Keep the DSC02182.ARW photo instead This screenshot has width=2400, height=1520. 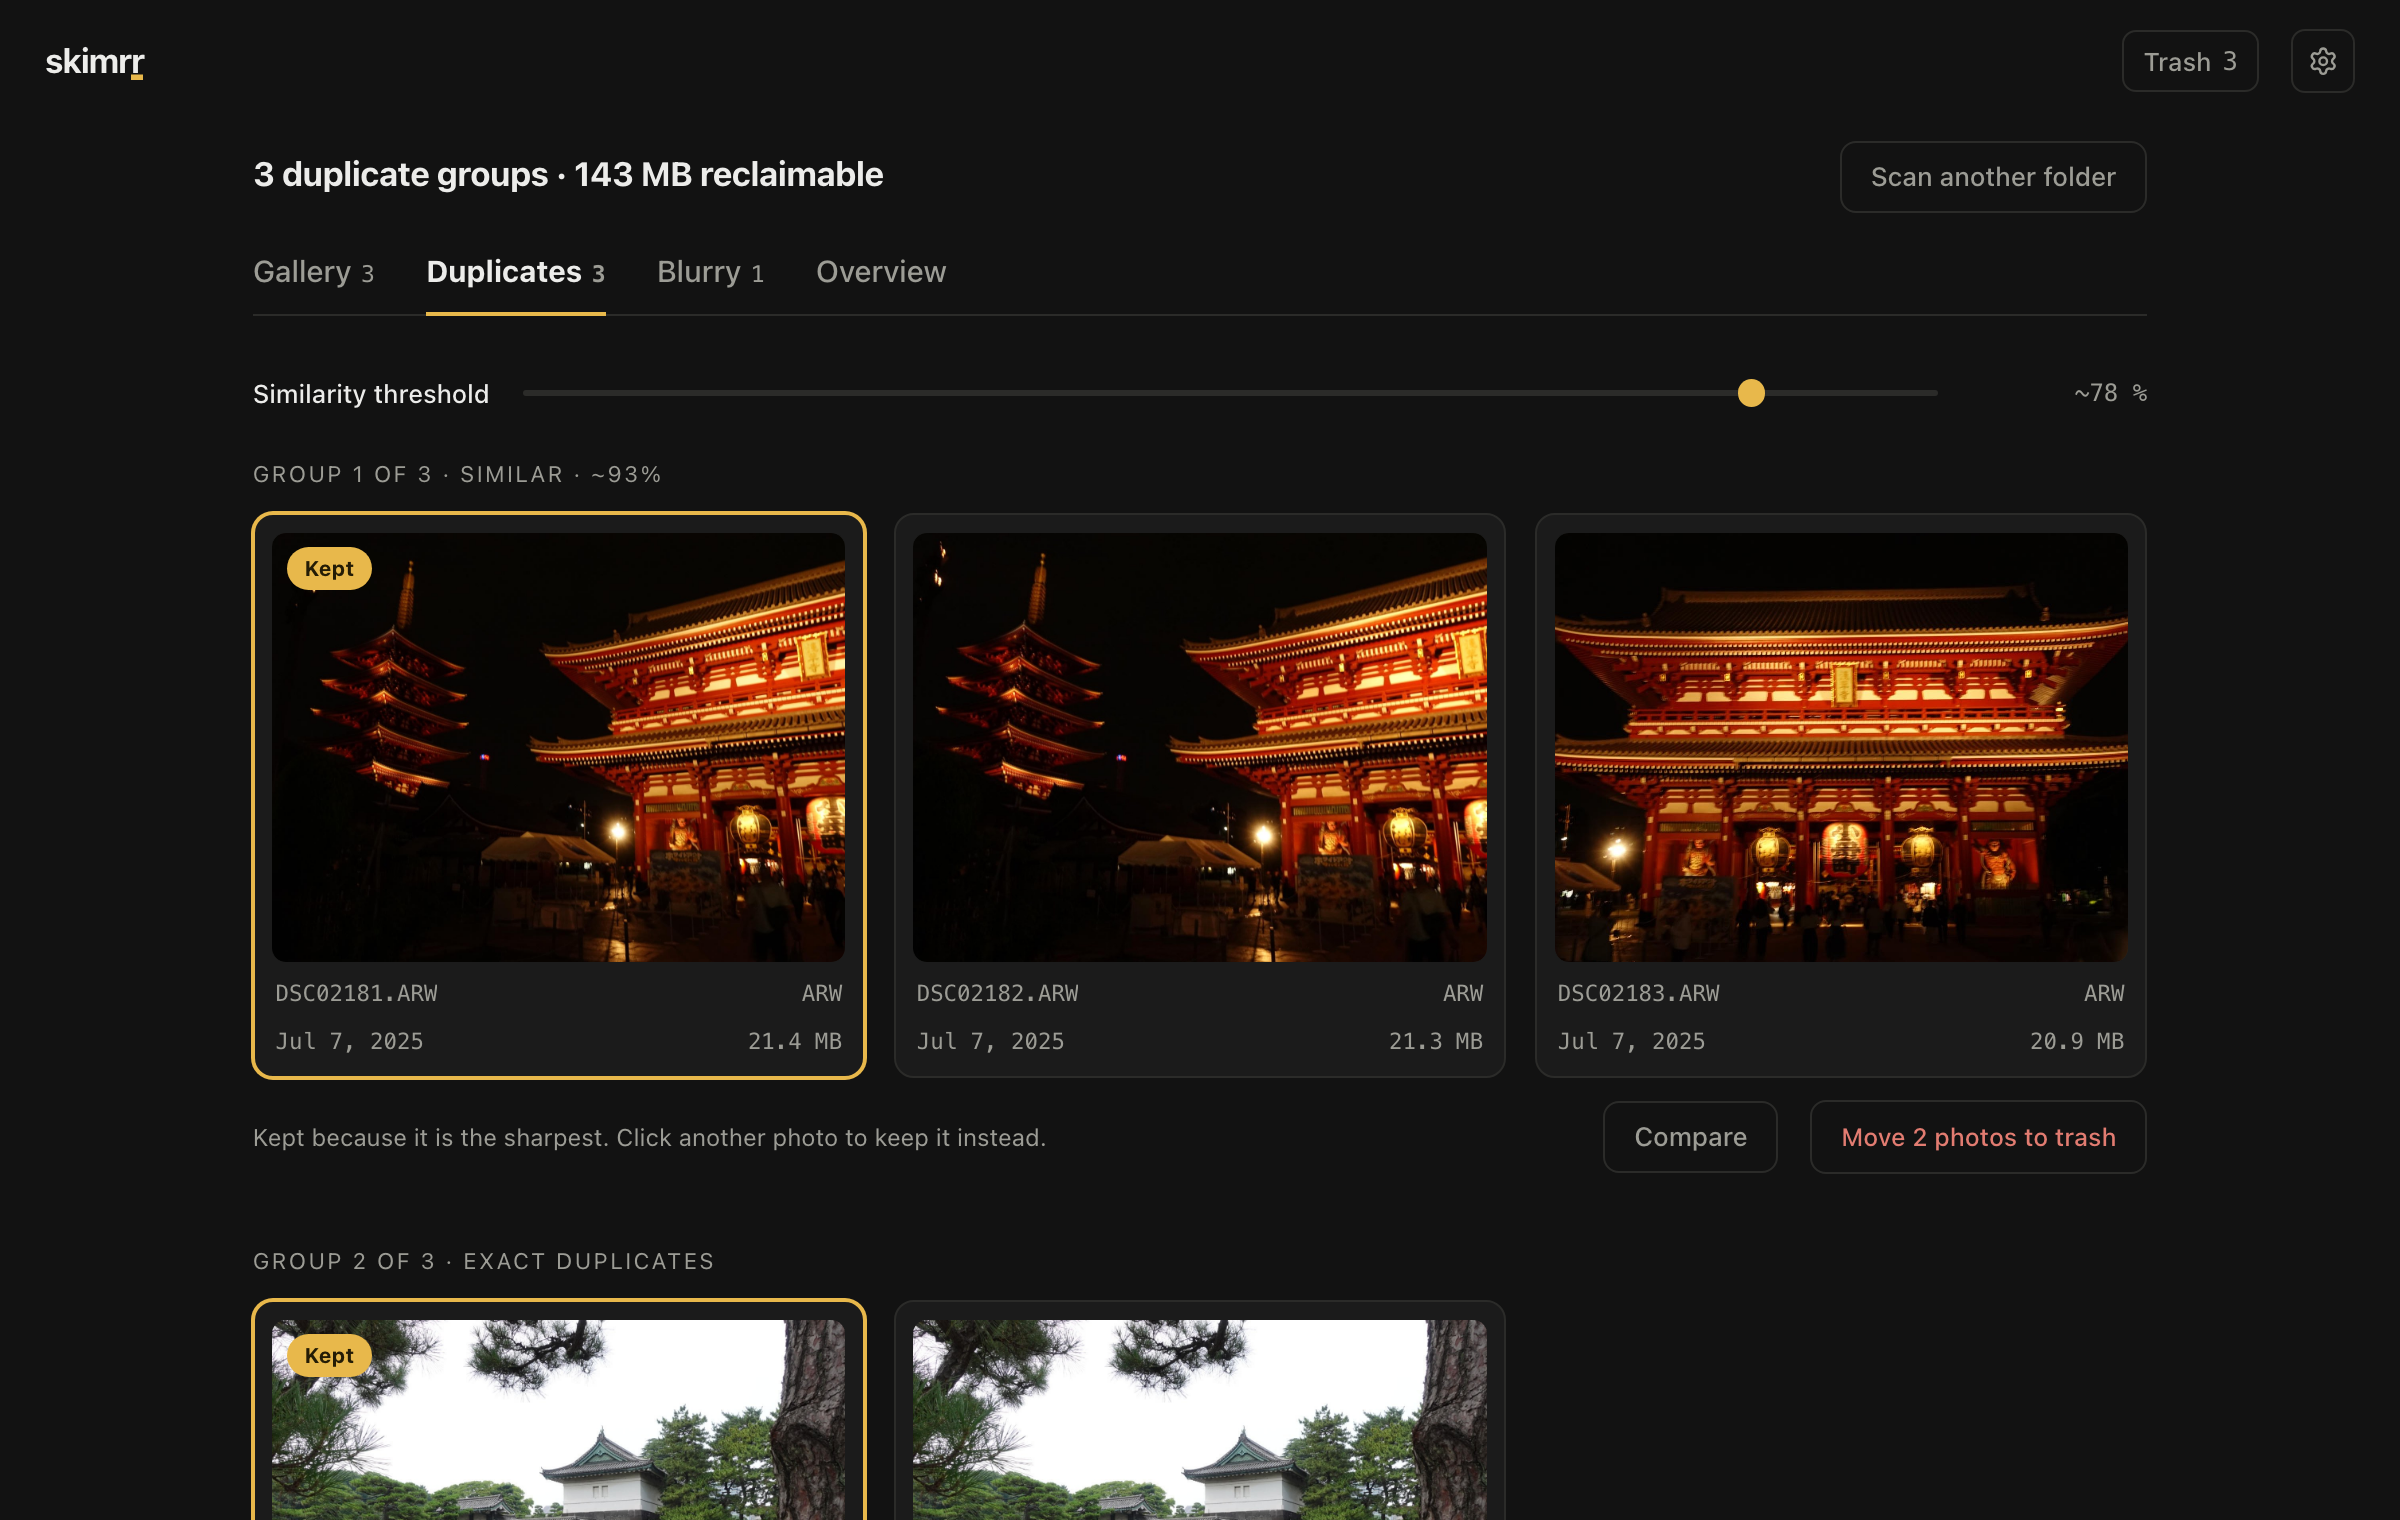tap(1199, 747)
